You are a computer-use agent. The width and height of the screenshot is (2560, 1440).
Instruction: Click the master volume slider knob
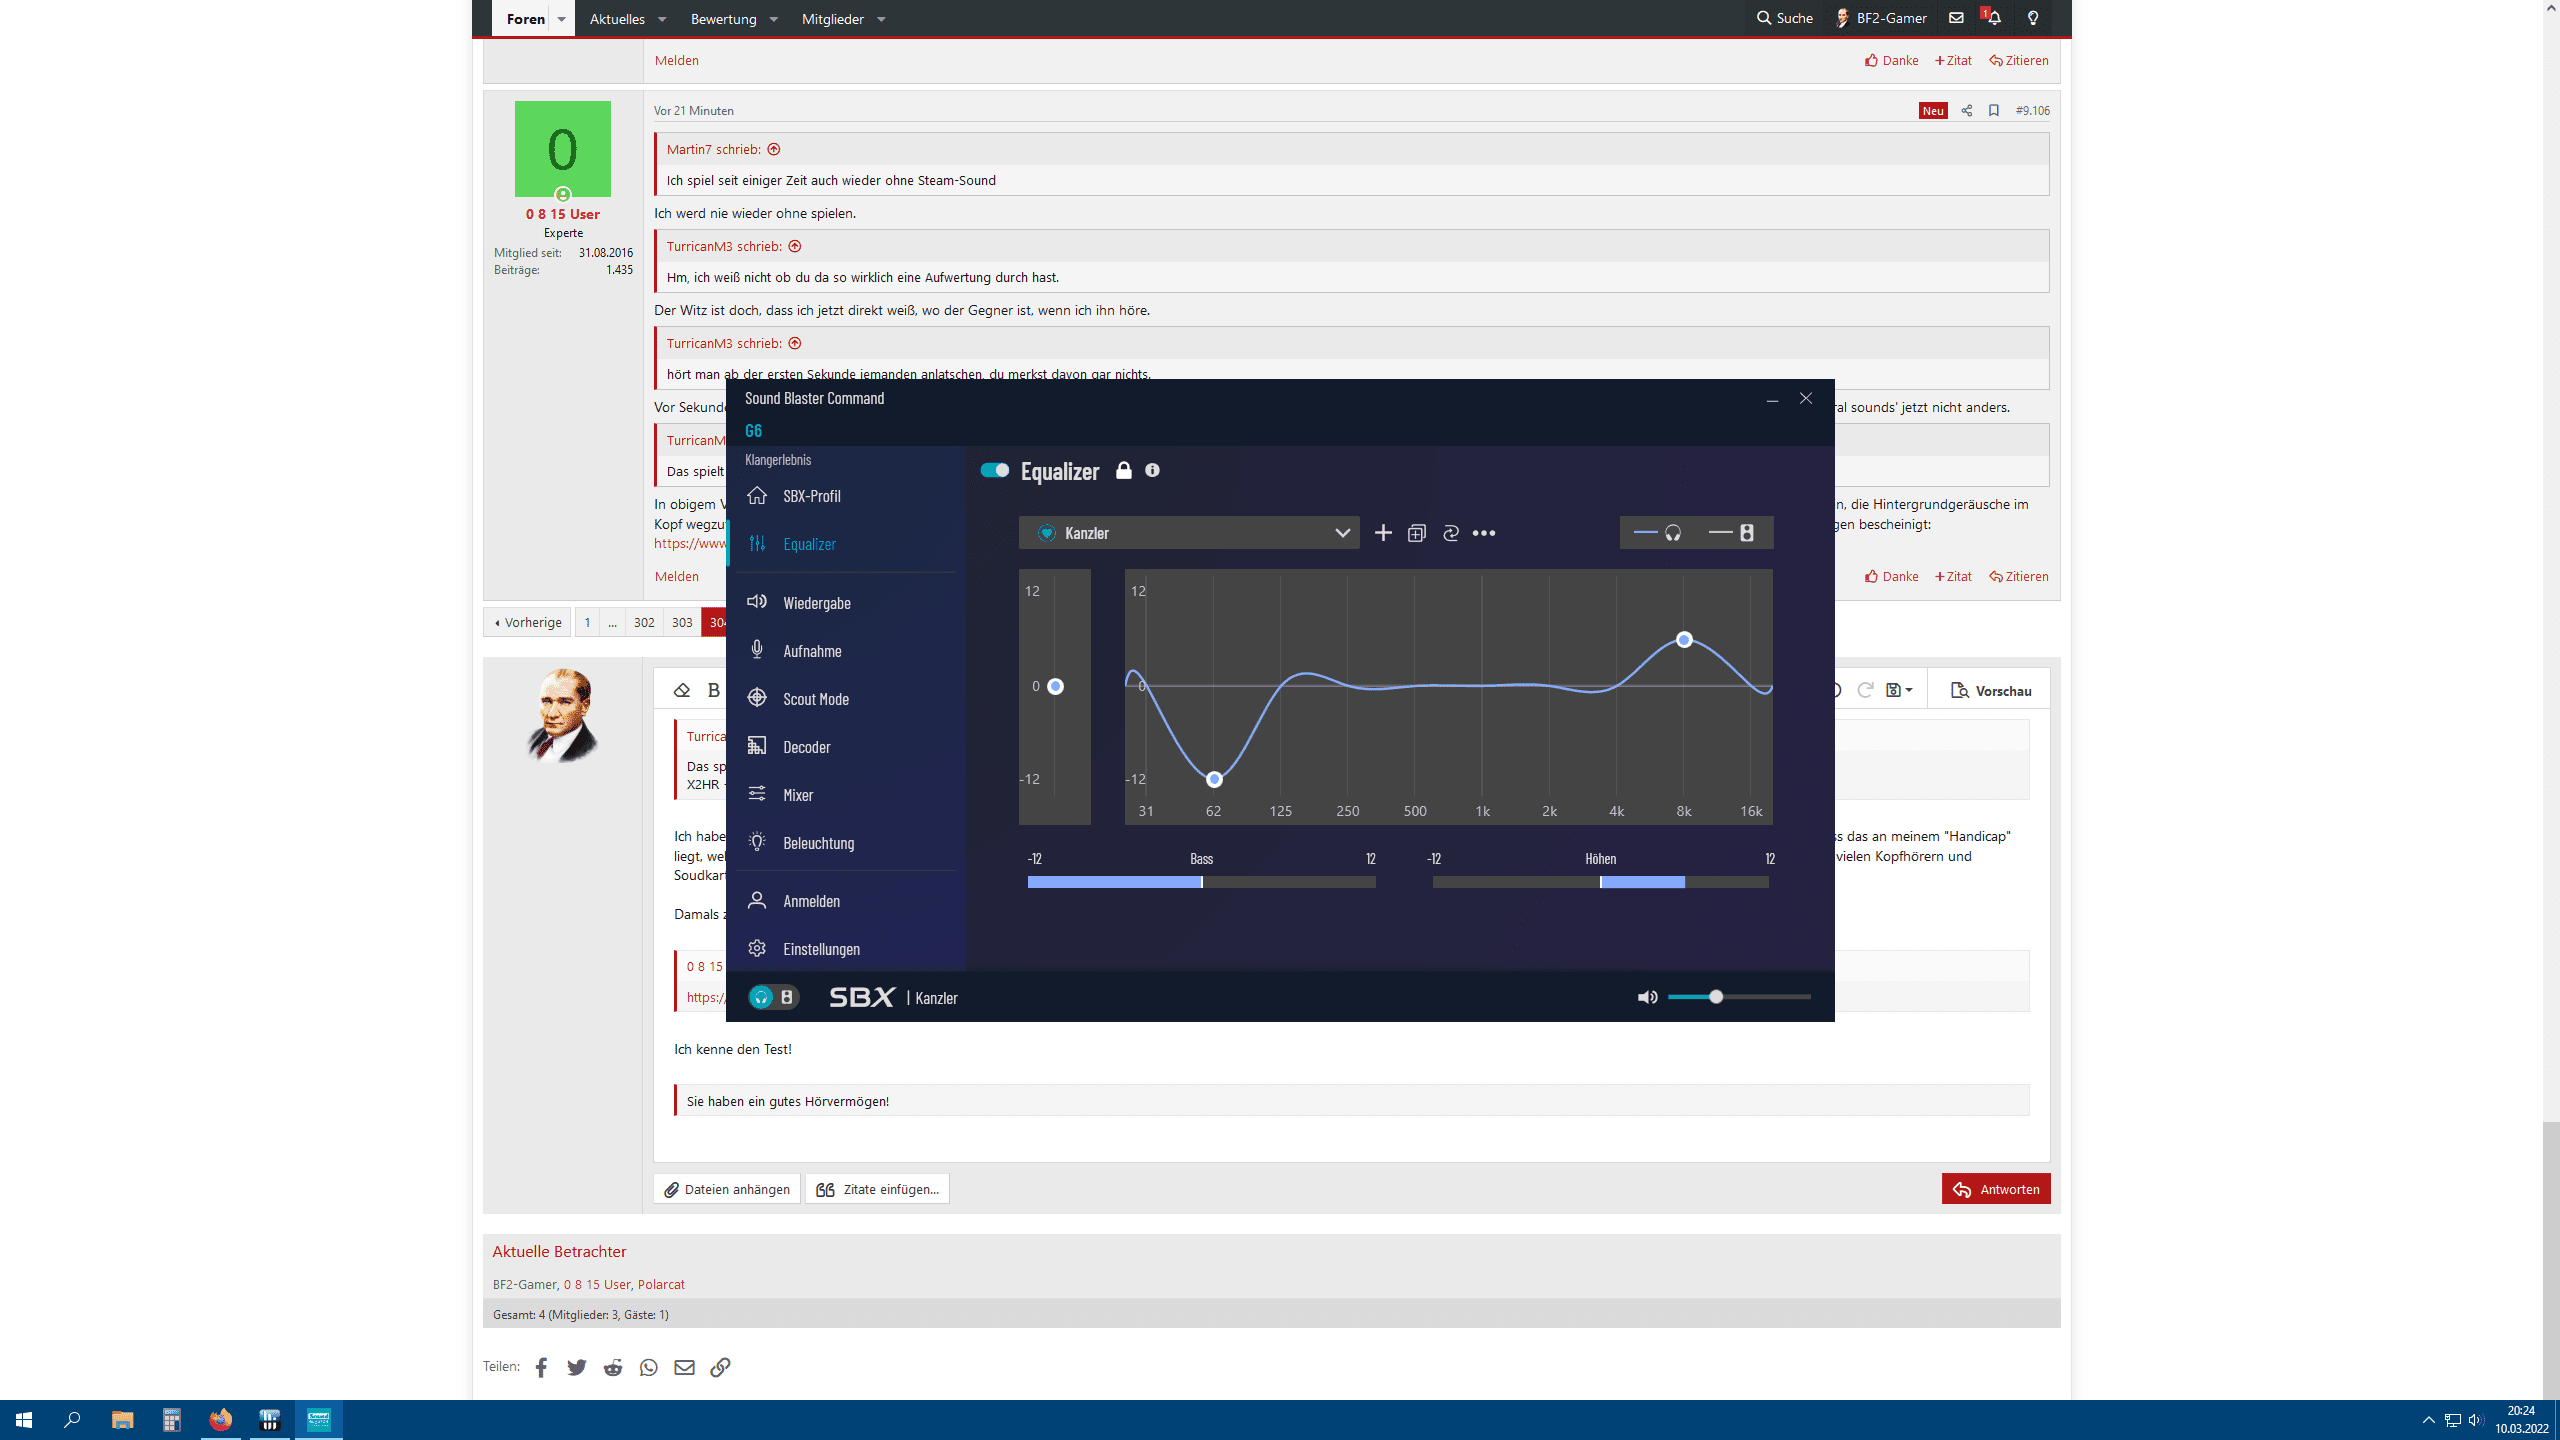(1716, 997)
